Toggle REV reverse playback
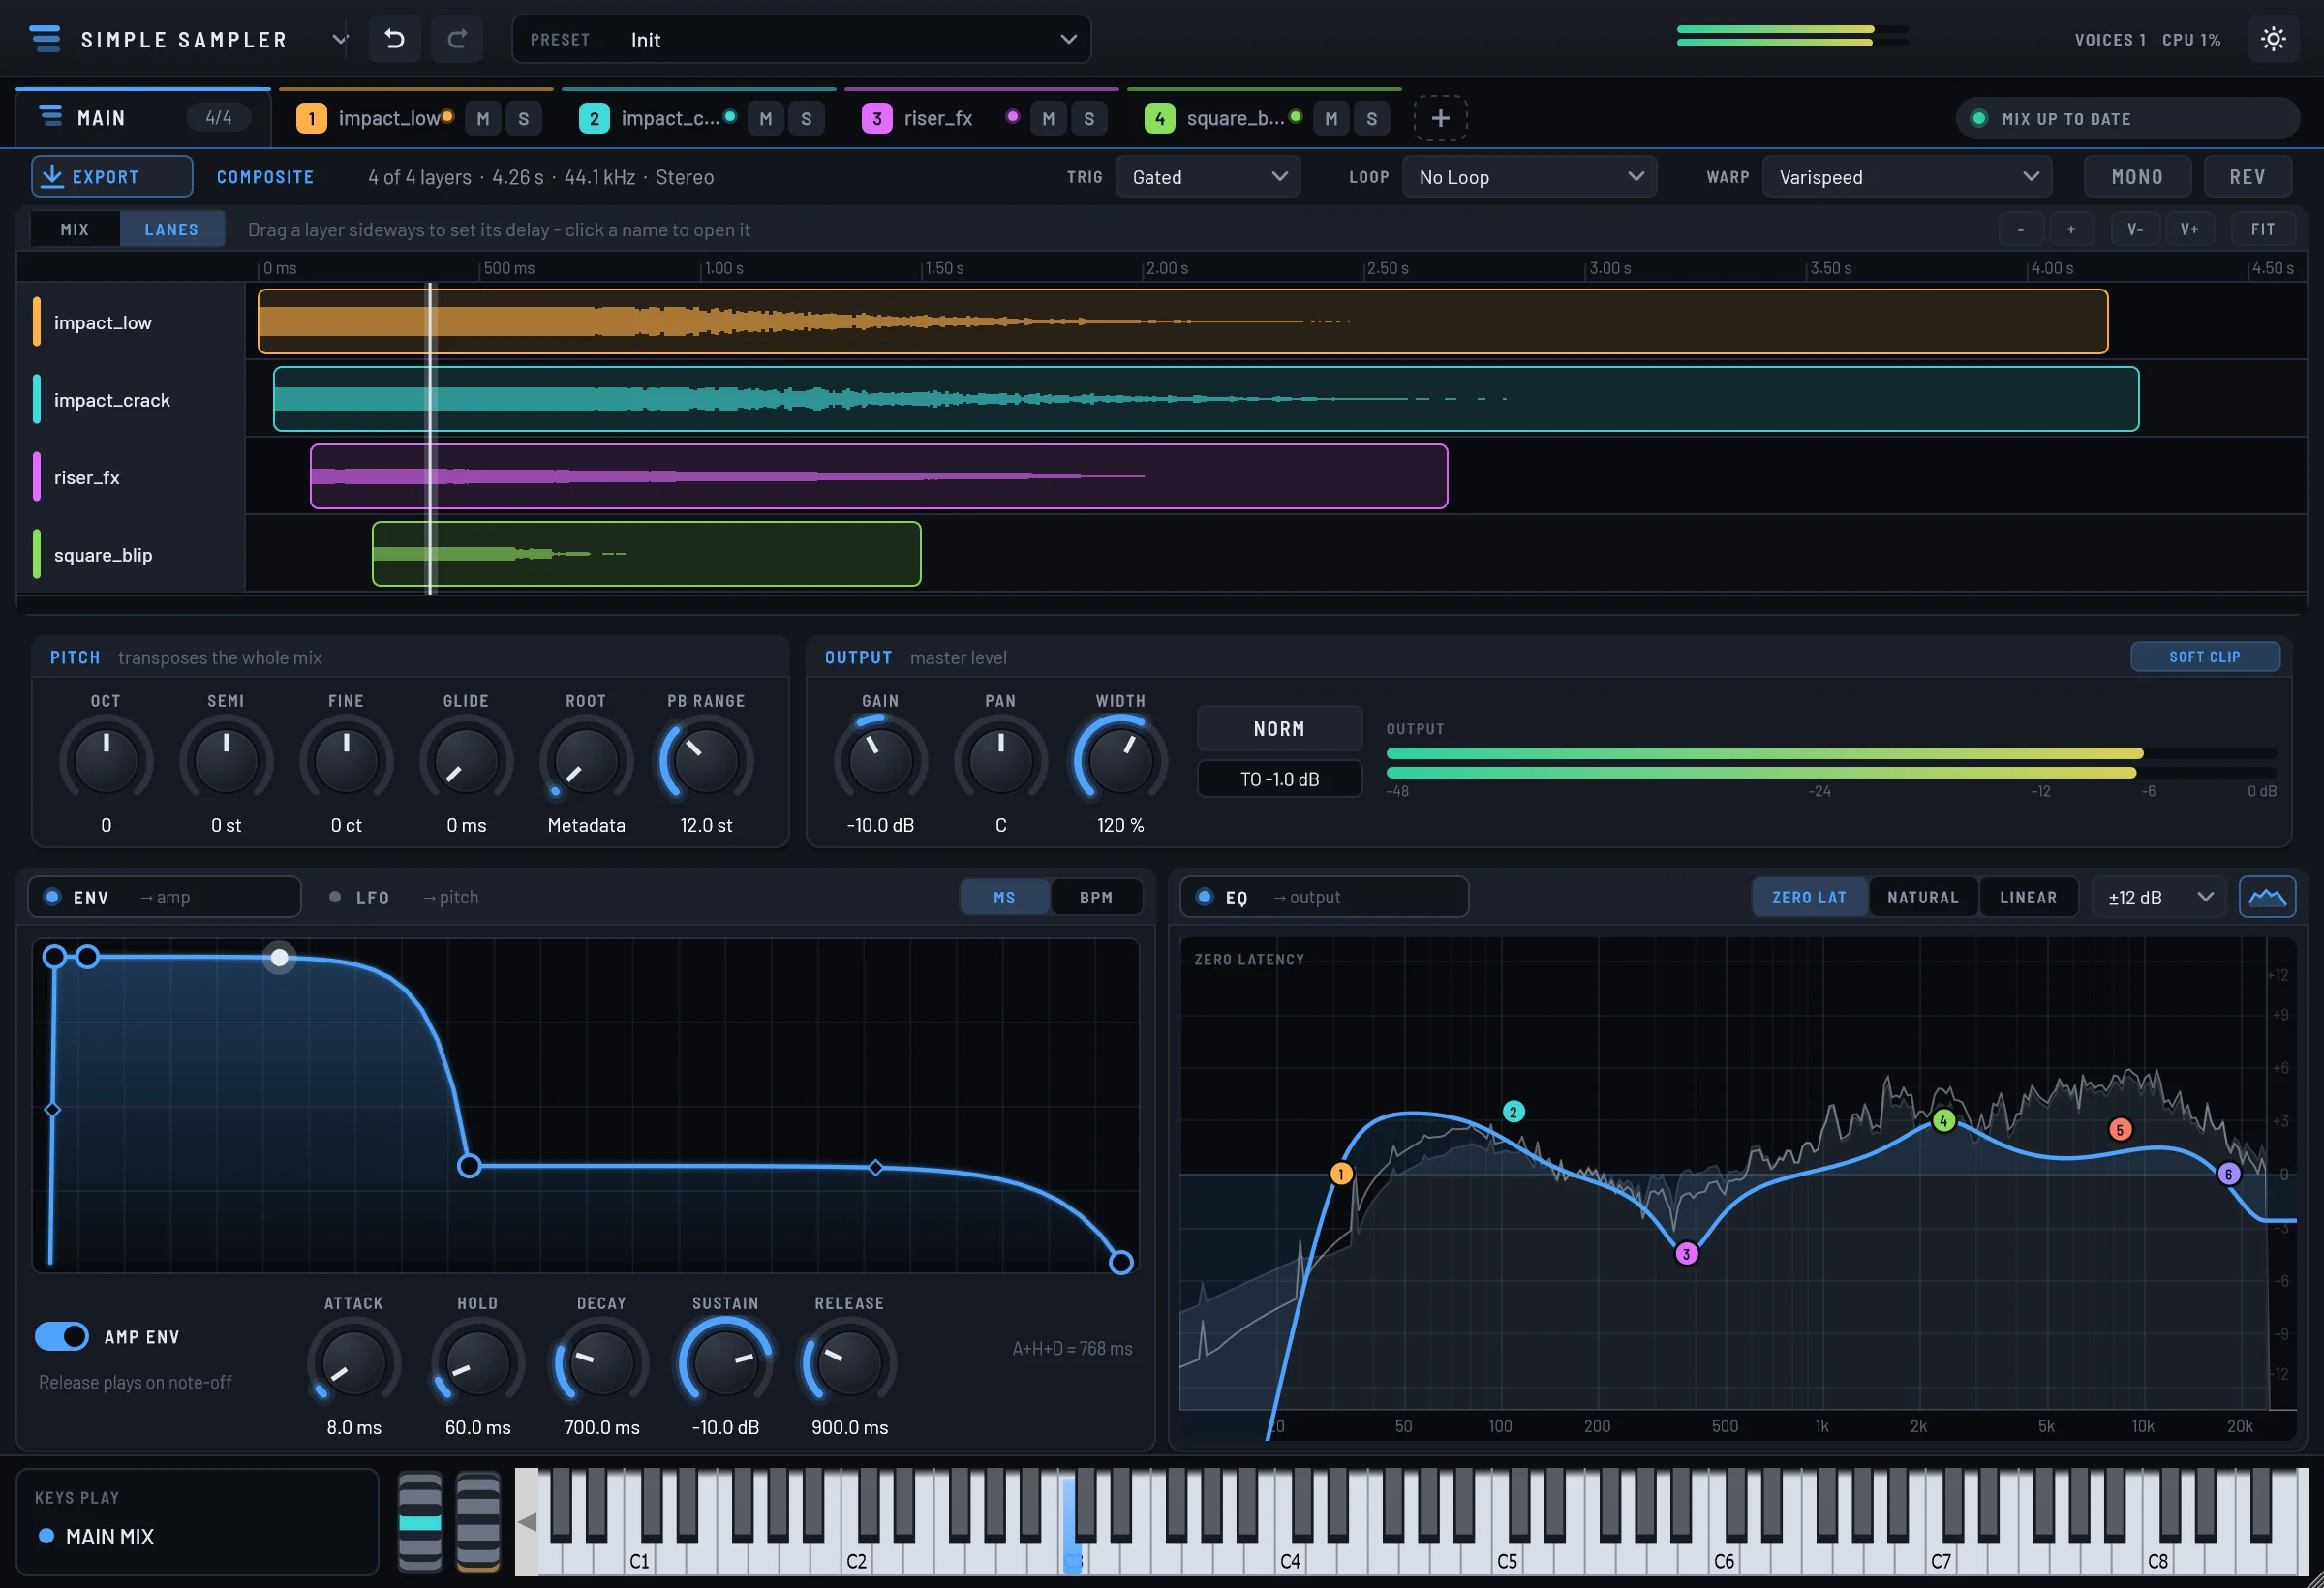 [x=2247, y=177]
